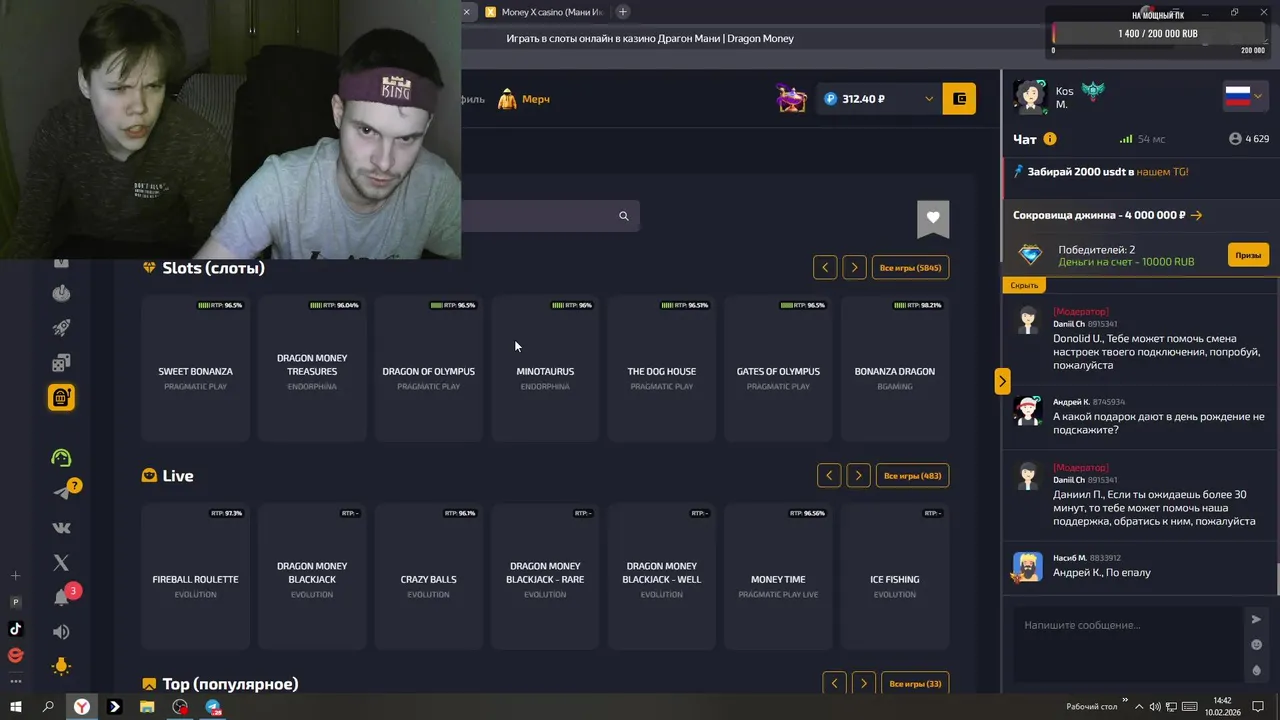
Task: Open the Dragon of Olympus slot card
Action: [428, 369]
